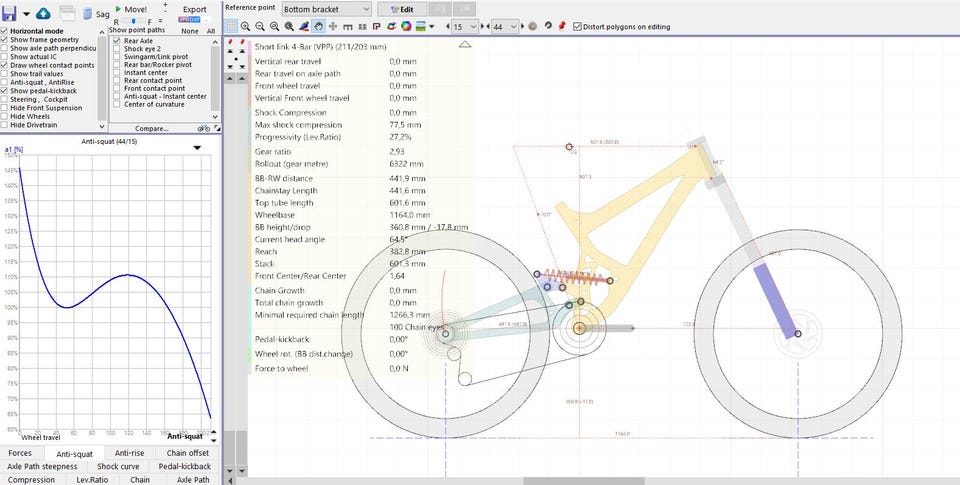Adjust the R to F move slider
960x485 pixels.
134,21
